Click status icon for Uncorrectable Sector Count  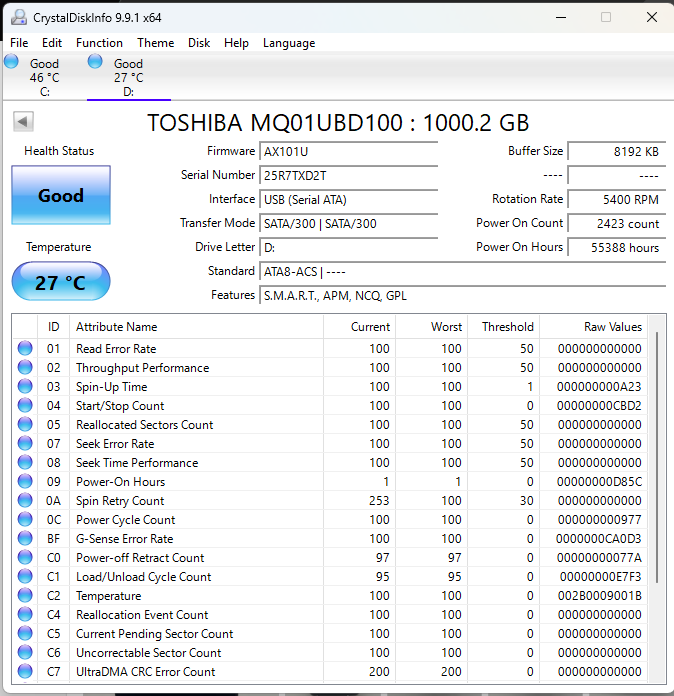25,652
